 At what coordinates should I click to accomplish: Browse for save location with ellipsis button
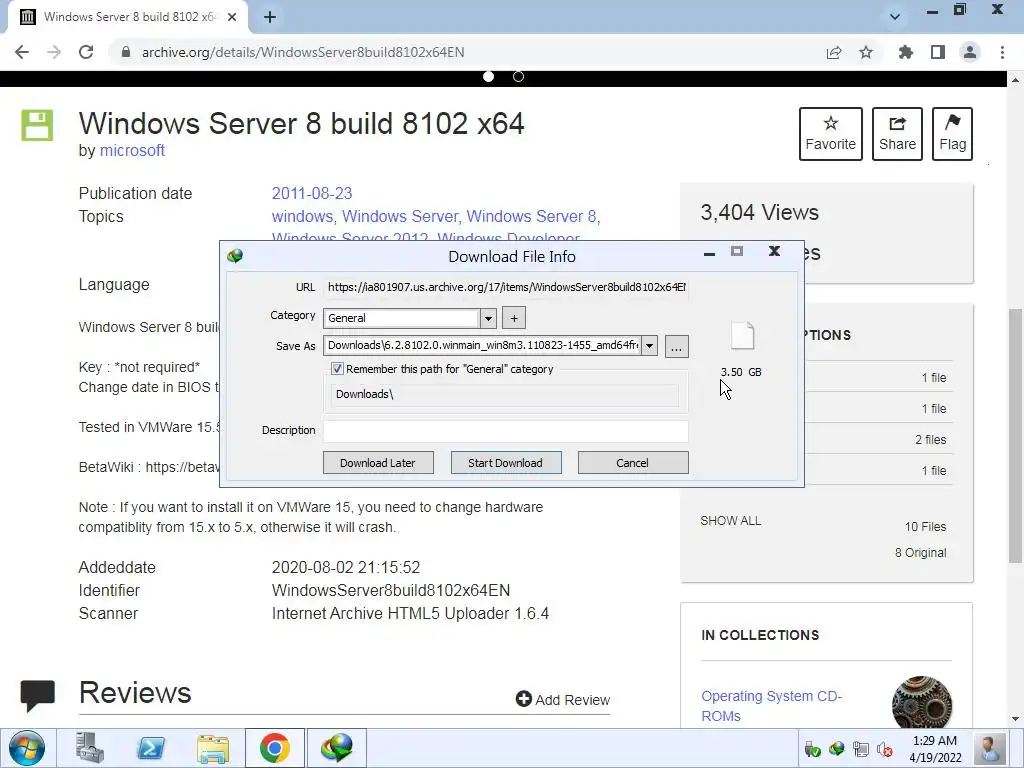677,347
